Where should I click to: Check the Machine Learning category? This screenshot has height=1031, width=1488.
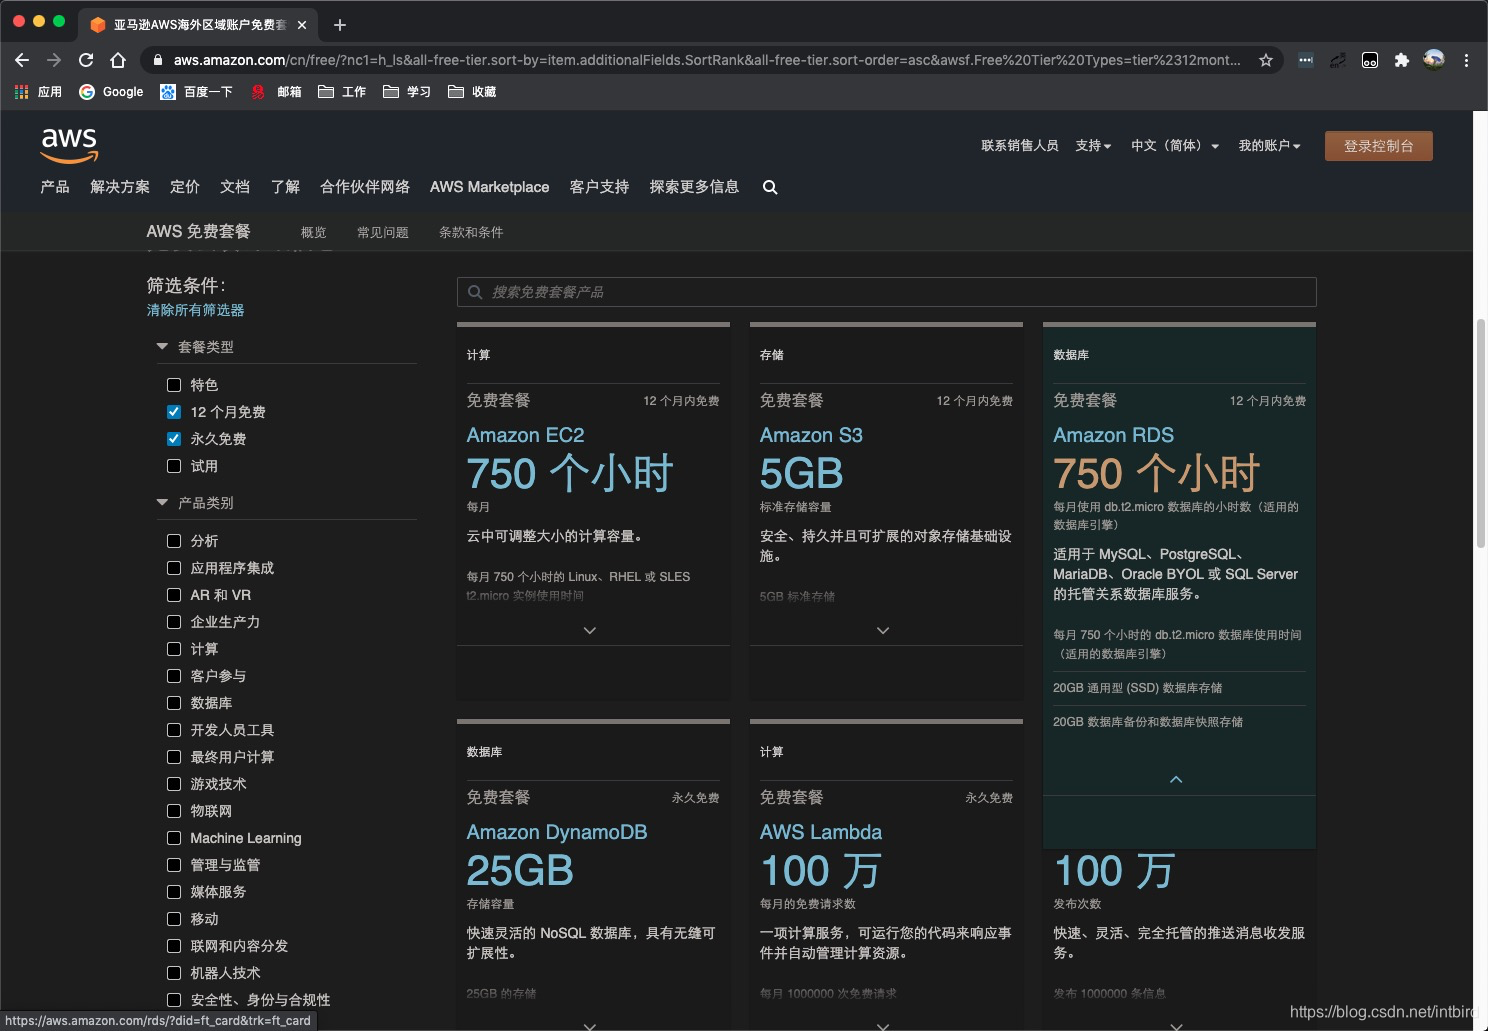(x=174, y=838)
